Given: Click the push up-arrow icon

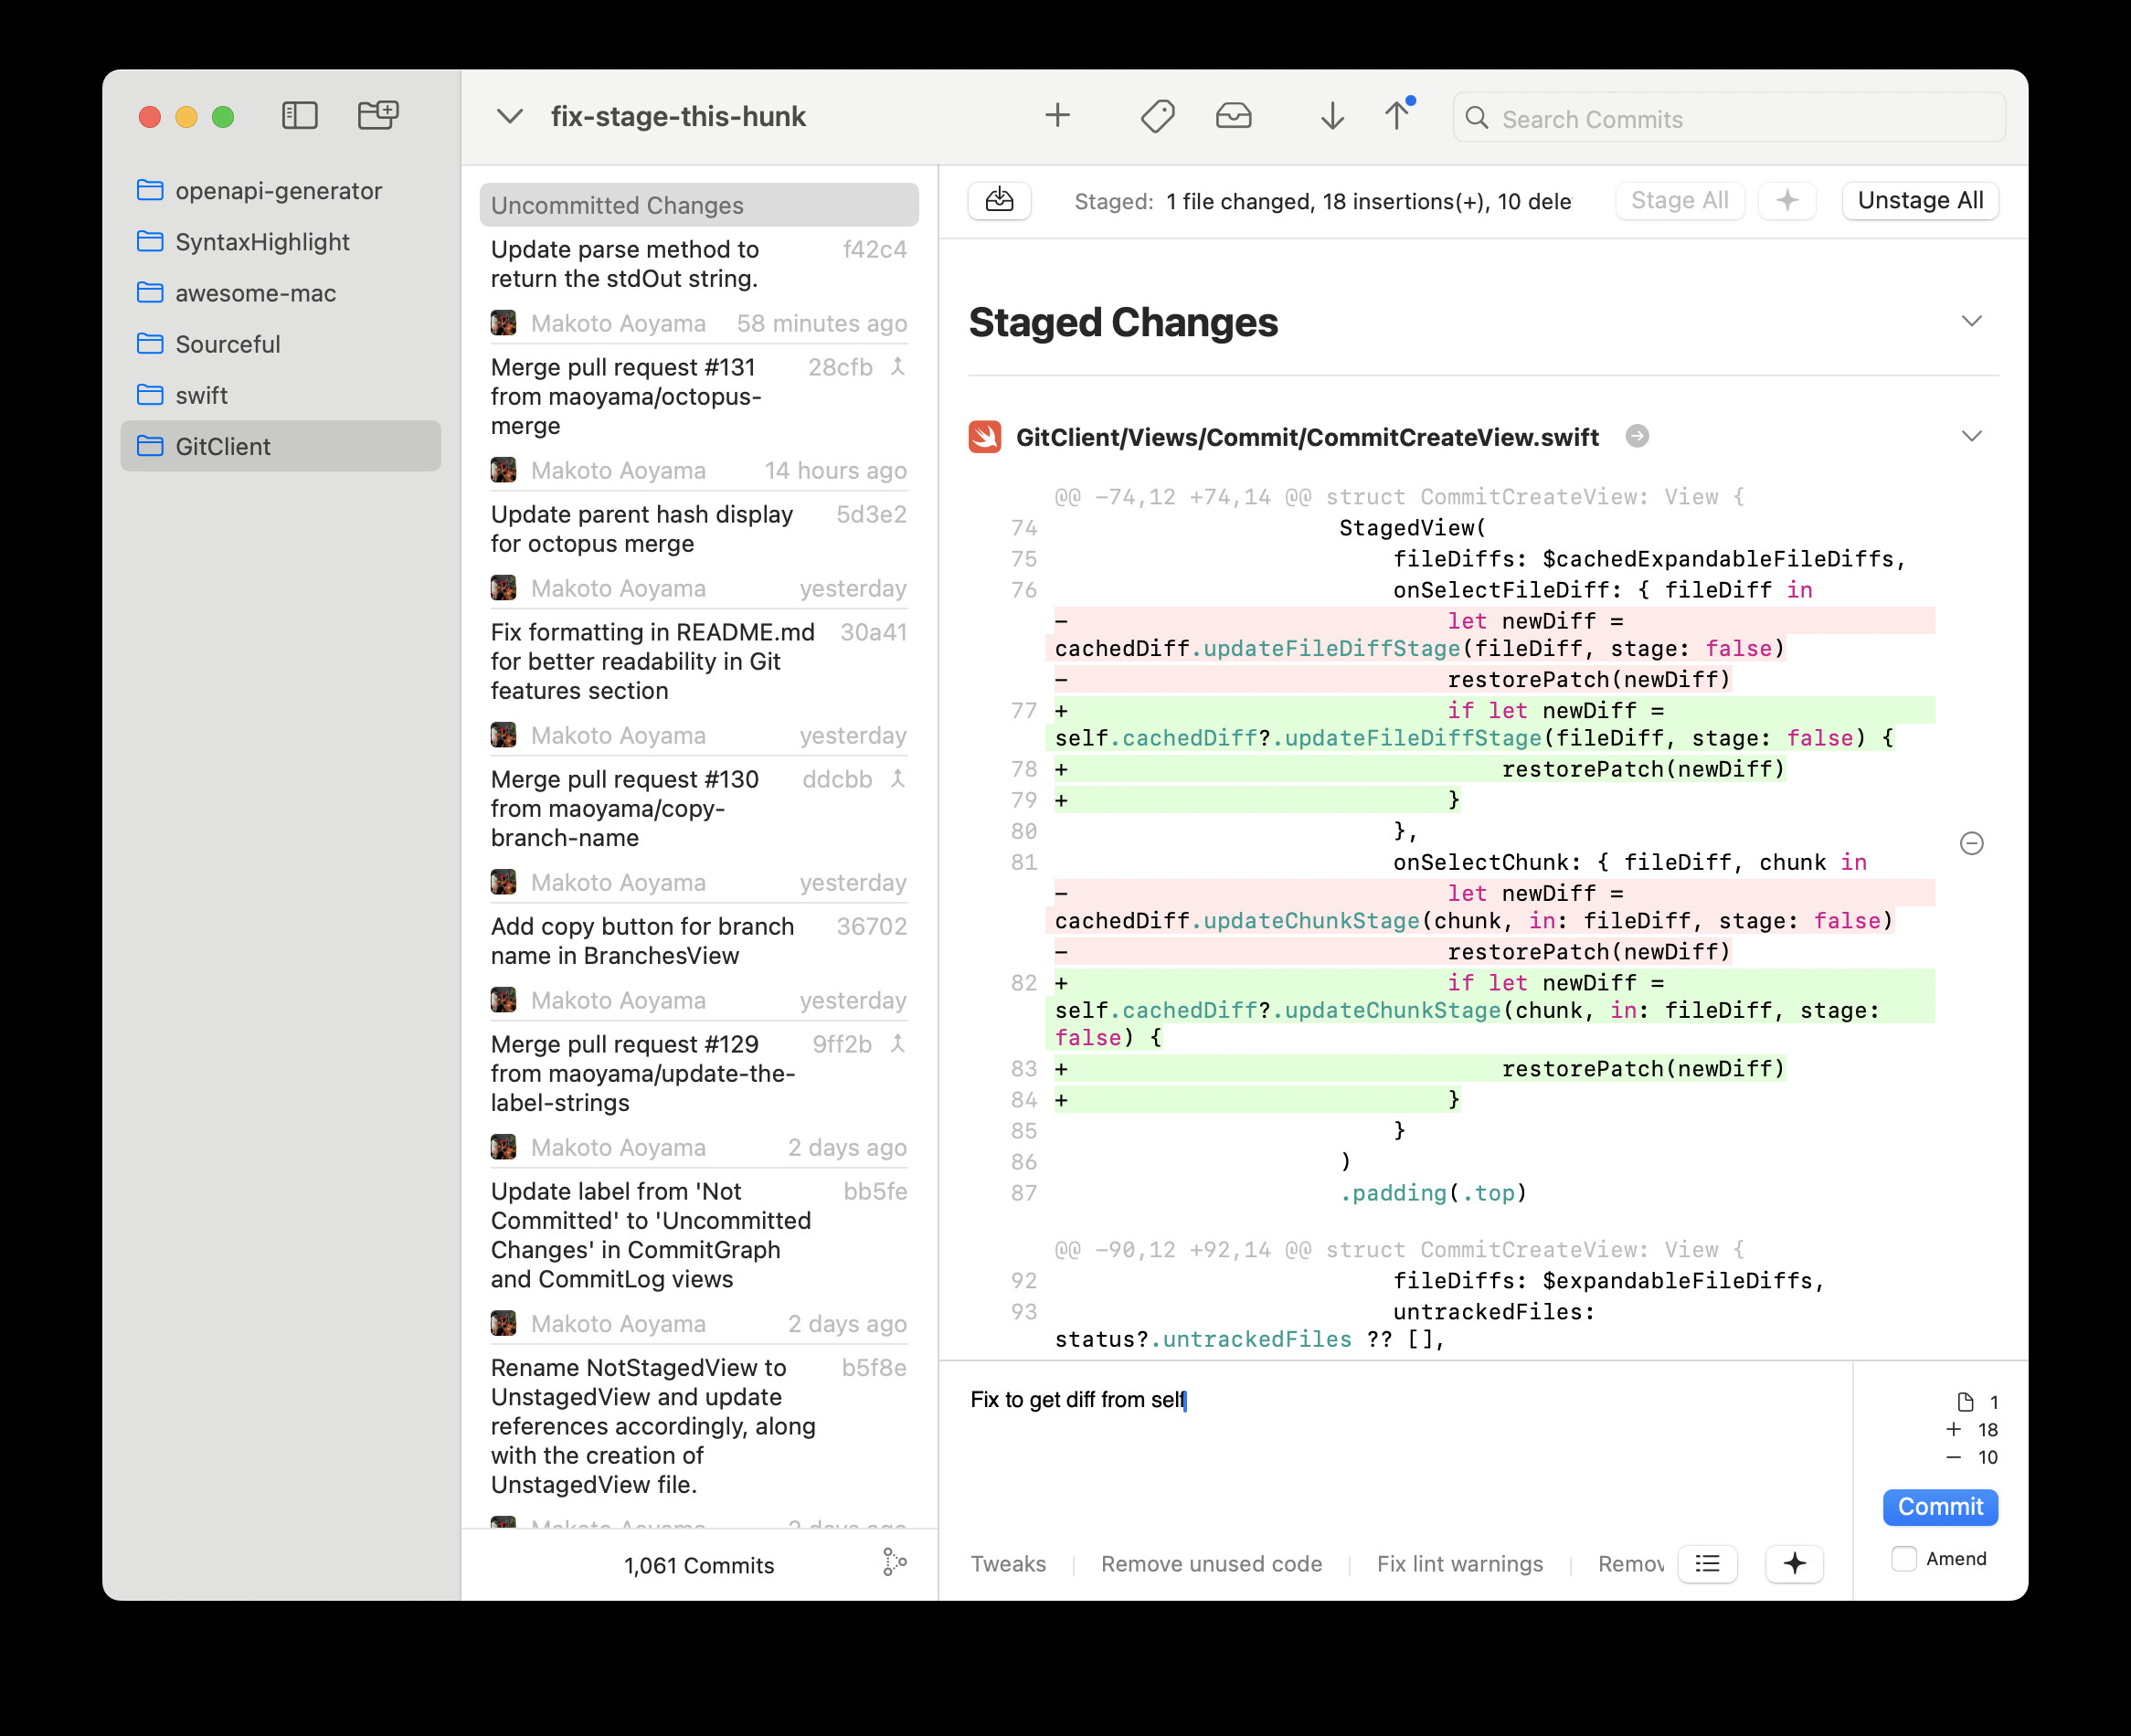Looking at the screenshot, I should pyautogui.click(x=1397, y=116).
